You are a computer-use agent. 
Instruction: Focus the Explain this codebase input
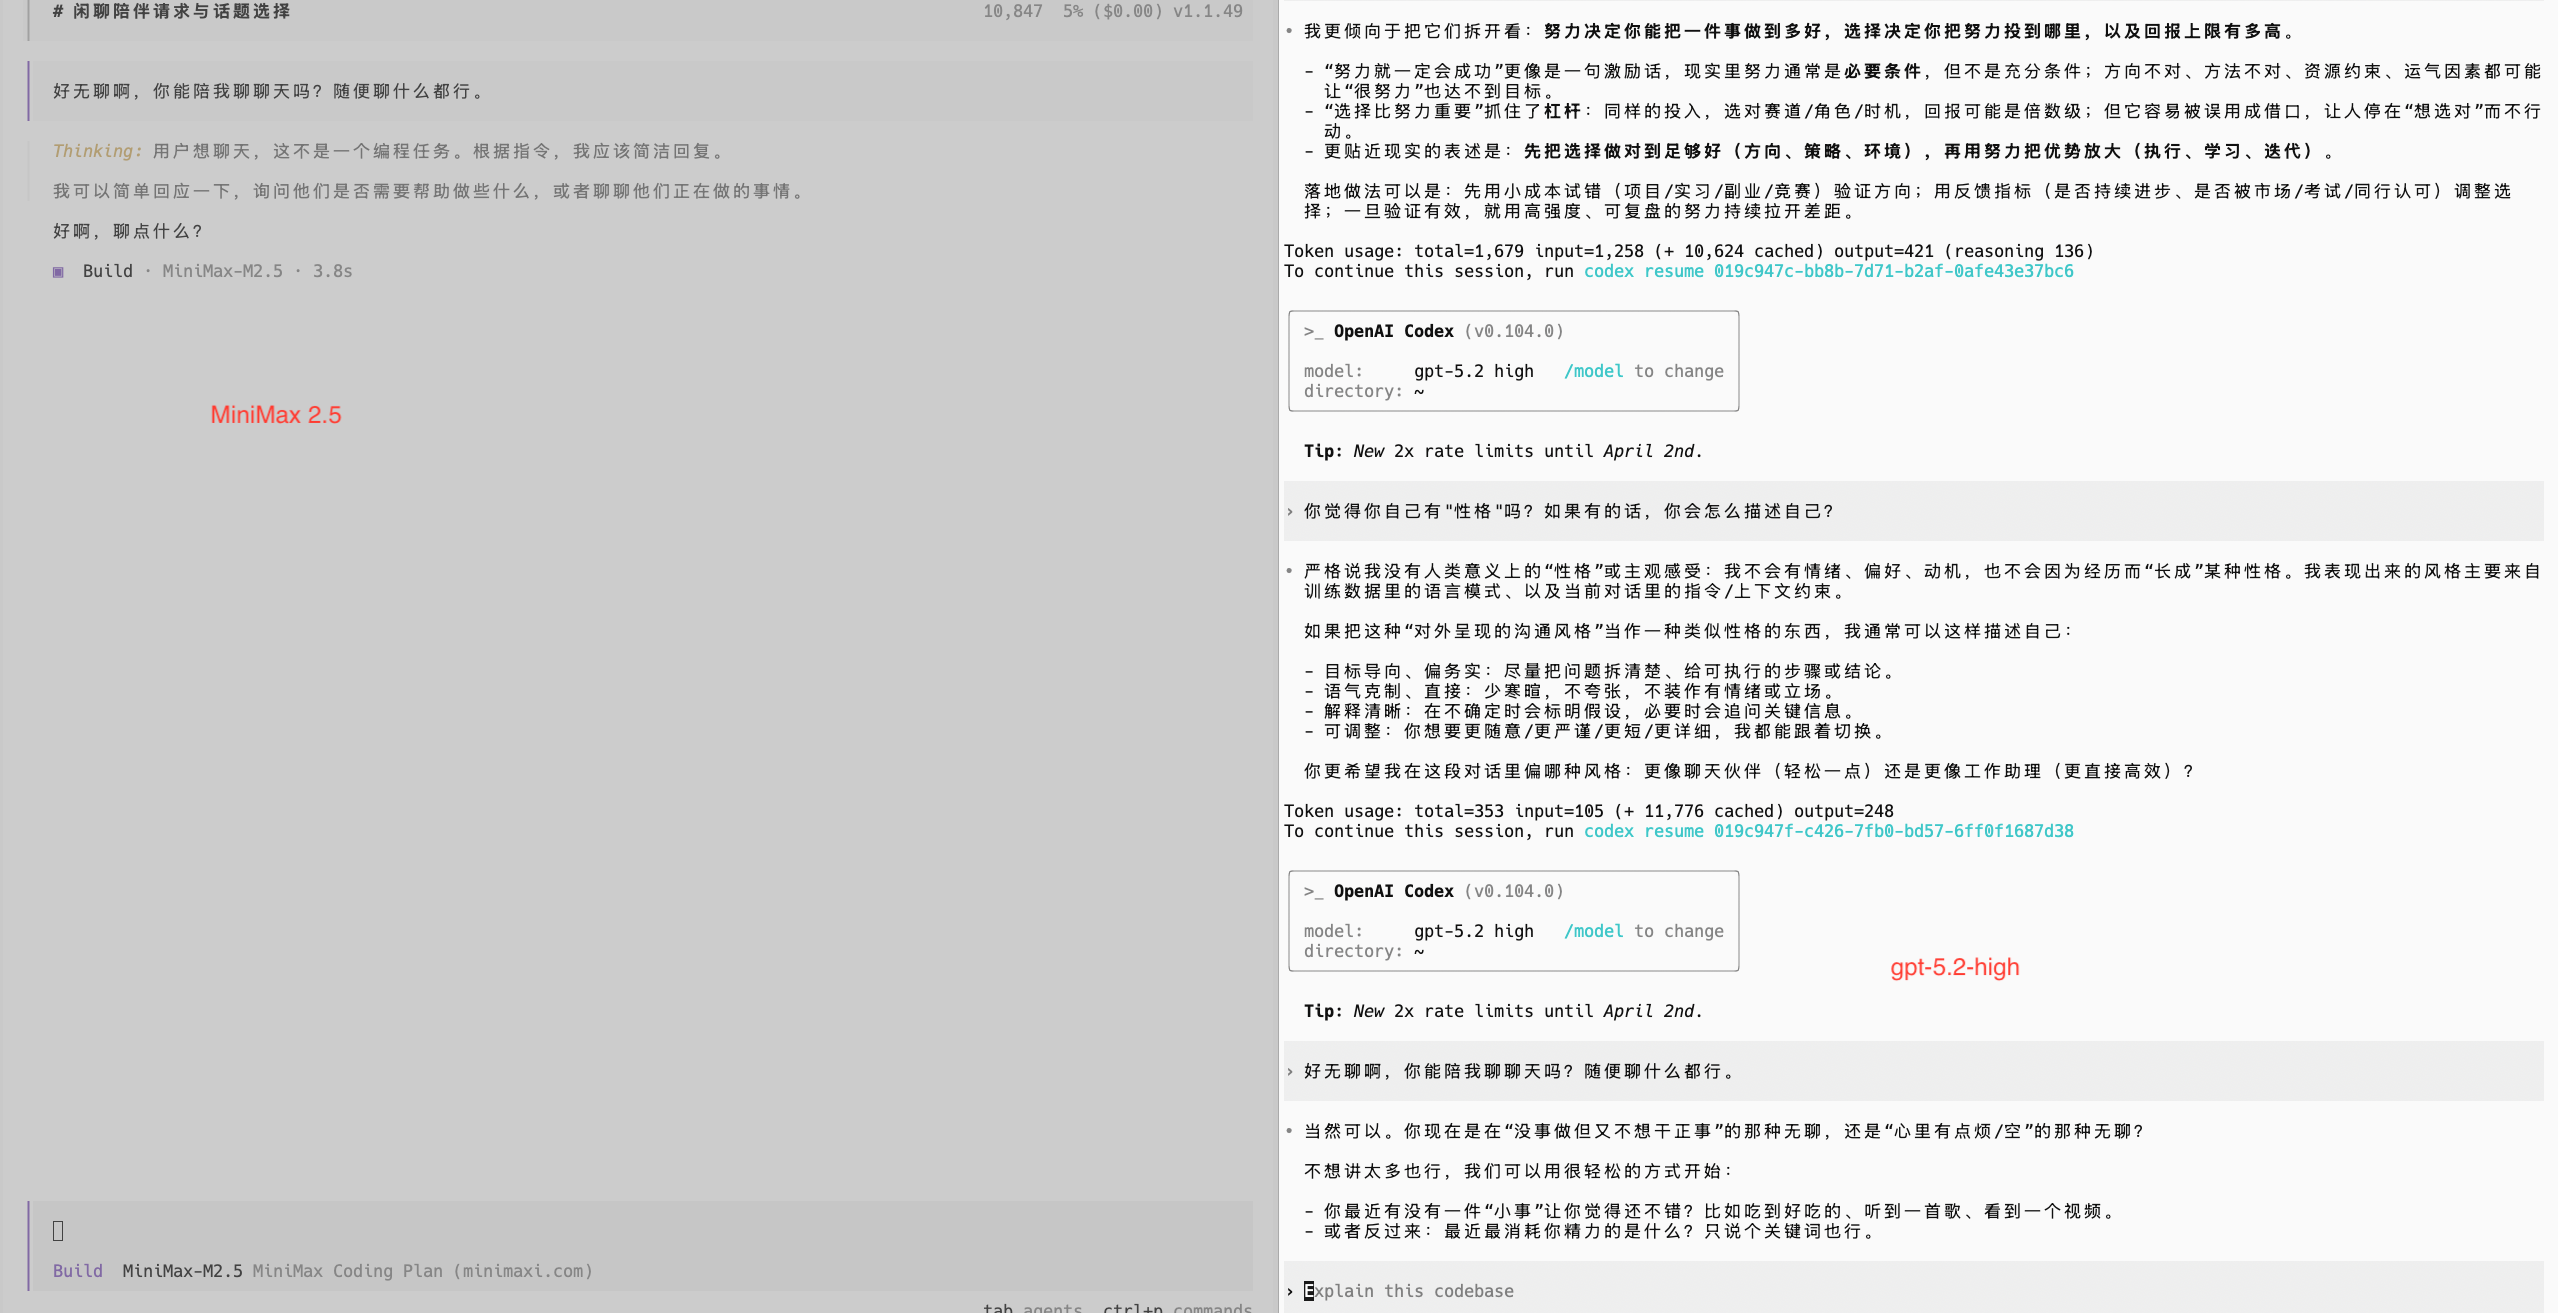[1411, 1291]
